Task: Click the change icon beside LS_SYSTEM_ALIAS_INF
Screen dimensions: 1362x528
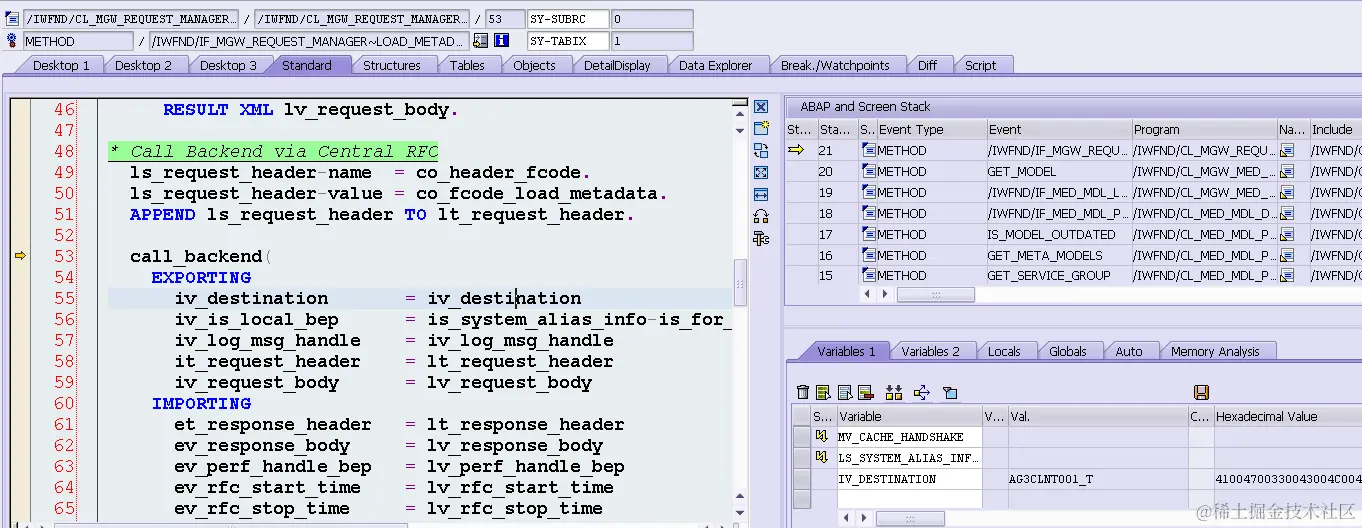Action: pos(822,458)
